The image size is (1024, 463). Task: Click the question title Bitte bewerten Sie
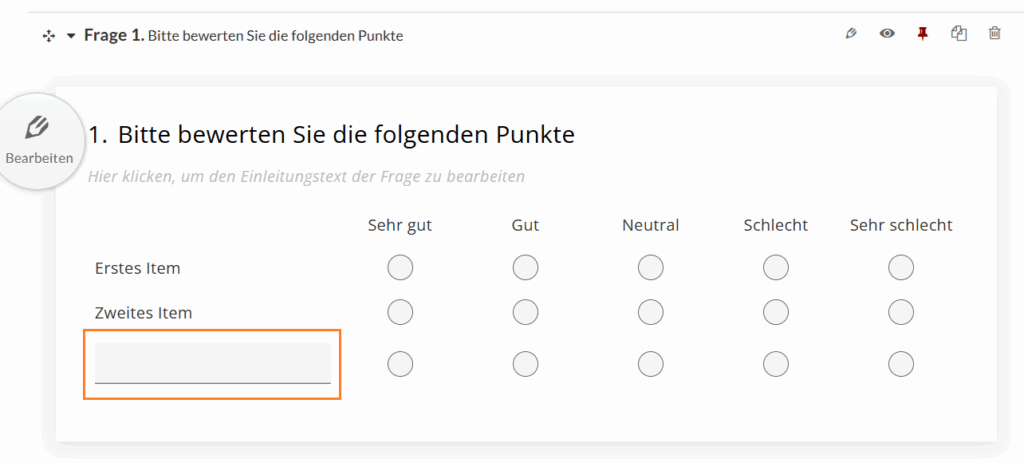pos(331,134)
